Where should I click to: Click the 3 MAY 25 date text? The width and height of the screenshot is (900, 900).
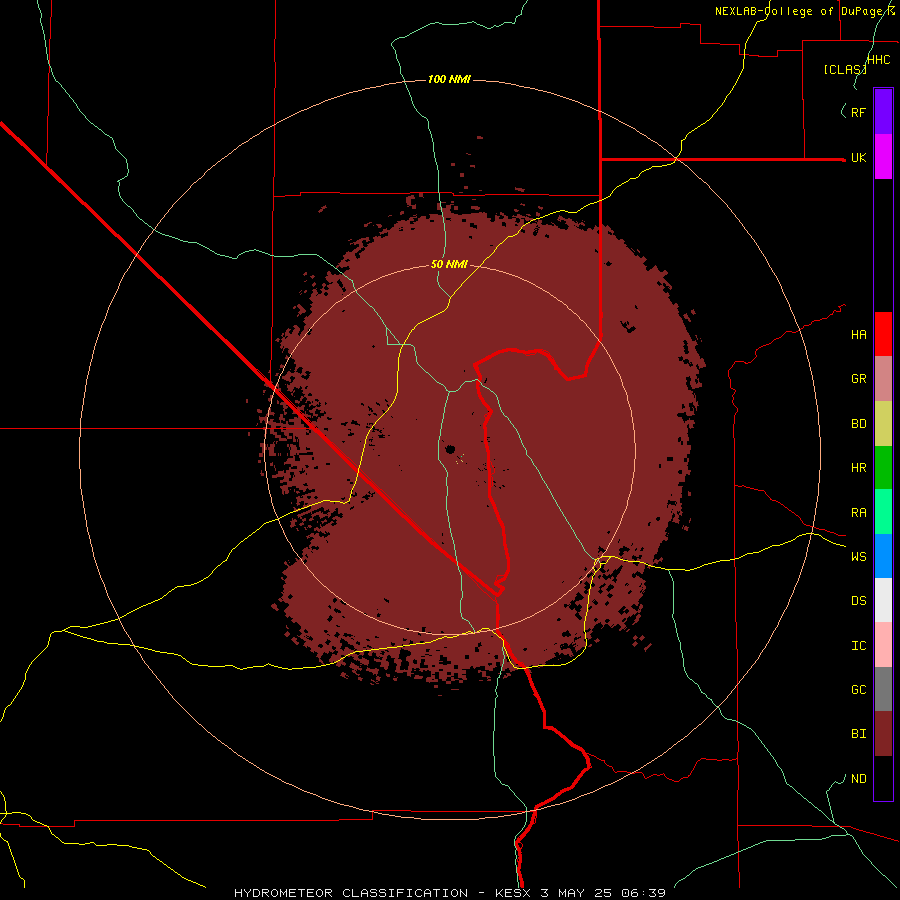tap(577, 893)
